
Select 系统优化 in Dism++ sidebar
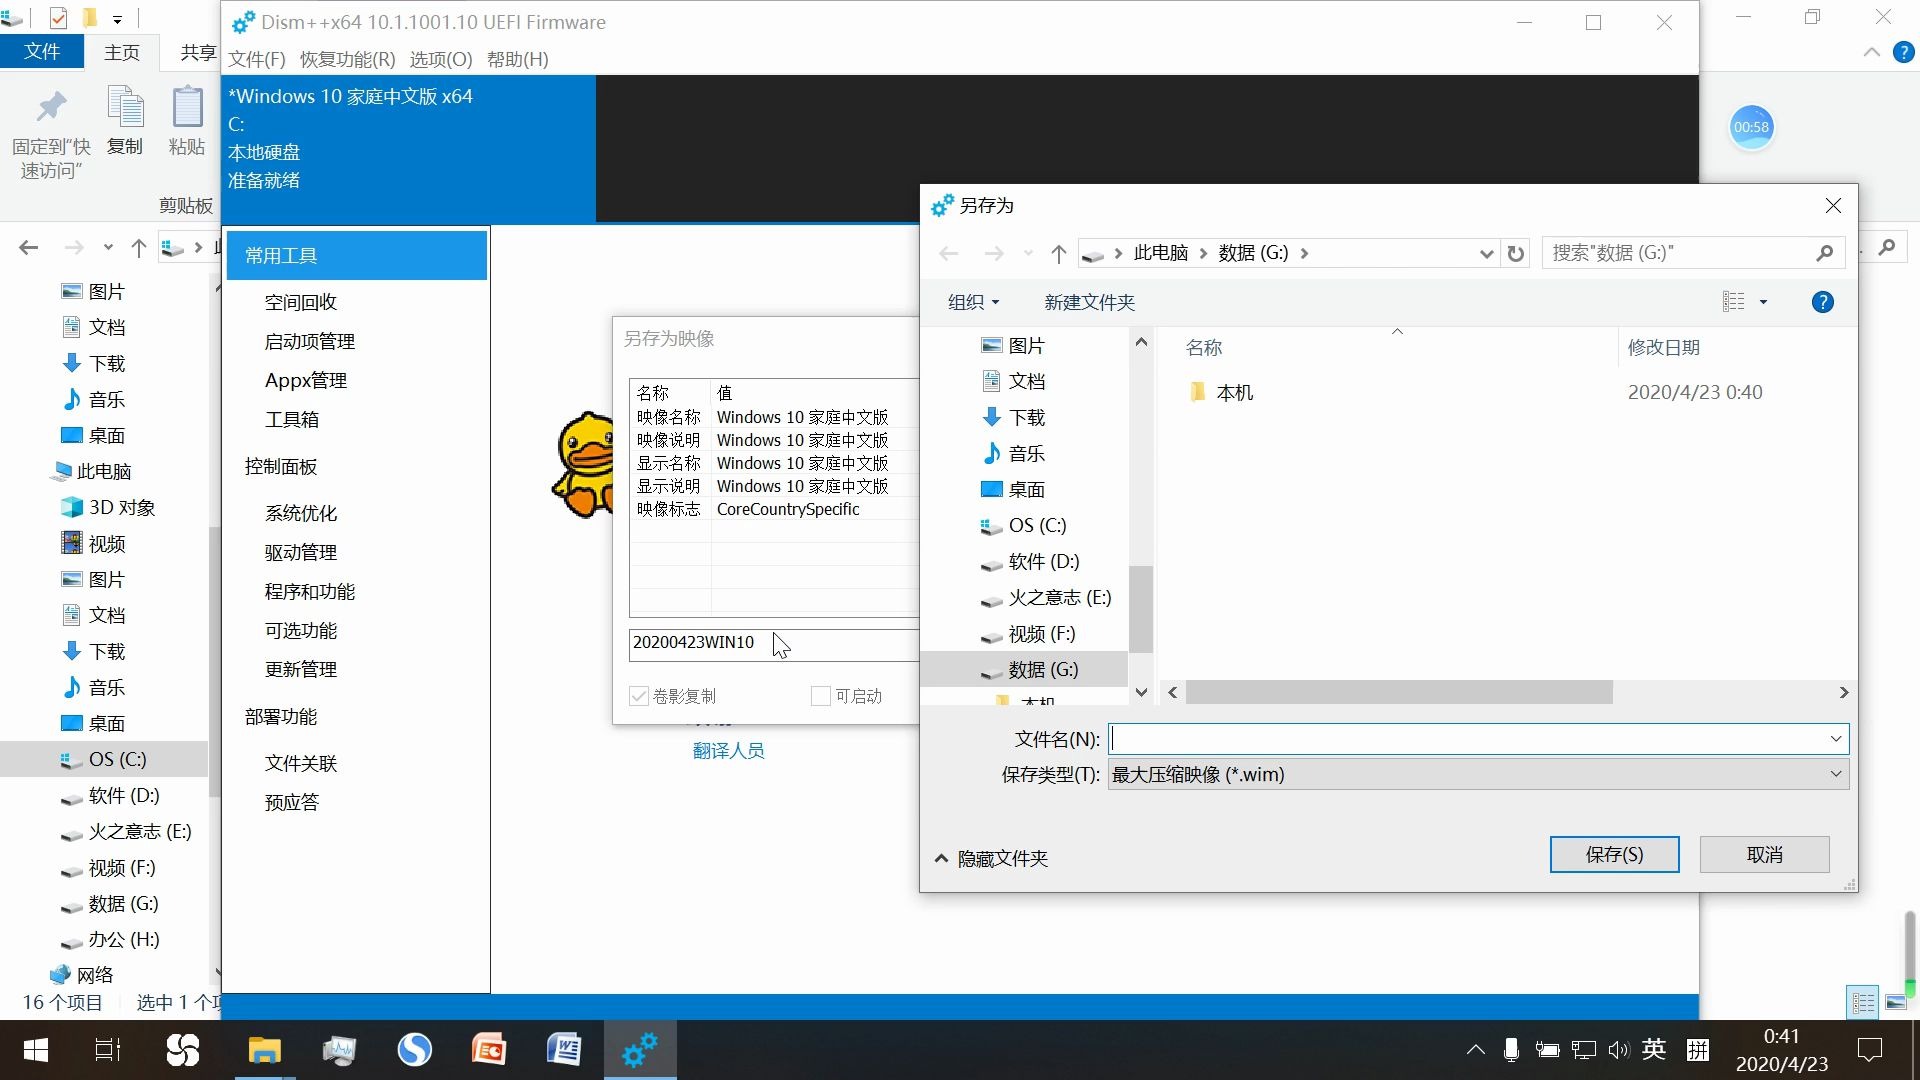click(300, 513)
